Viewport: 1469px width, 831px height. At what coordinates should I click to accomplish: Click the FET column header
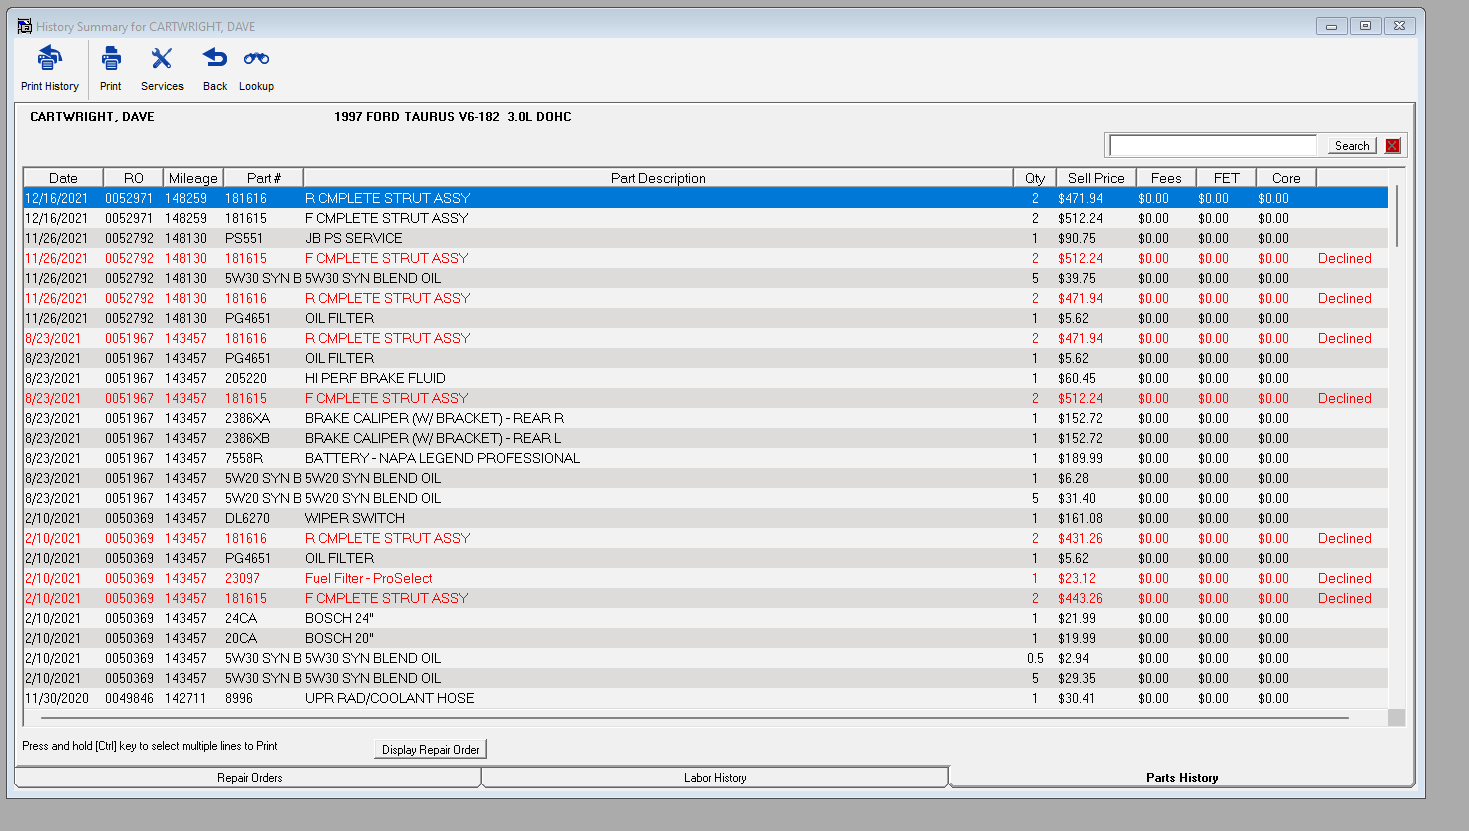tap(1226, 178)
